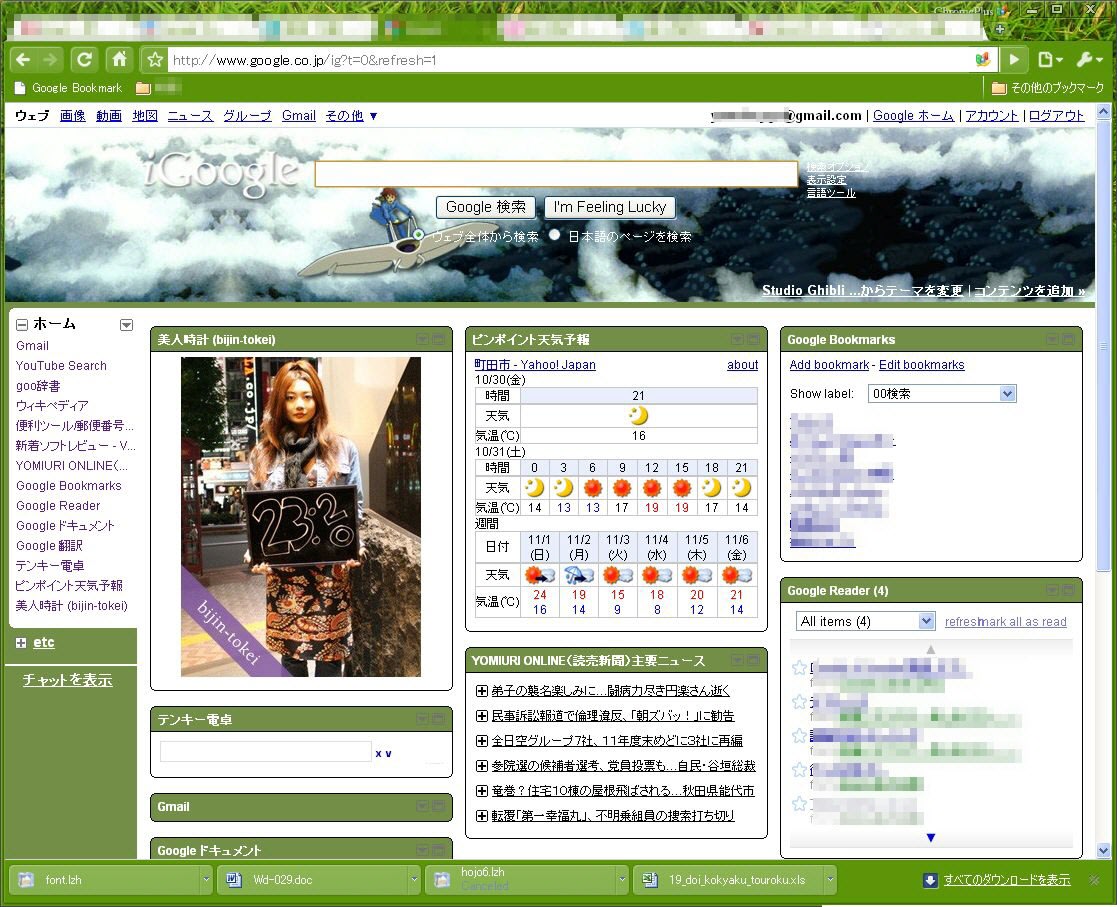
Task: Click the browser Back arrow button
Action: pos(23,59)
